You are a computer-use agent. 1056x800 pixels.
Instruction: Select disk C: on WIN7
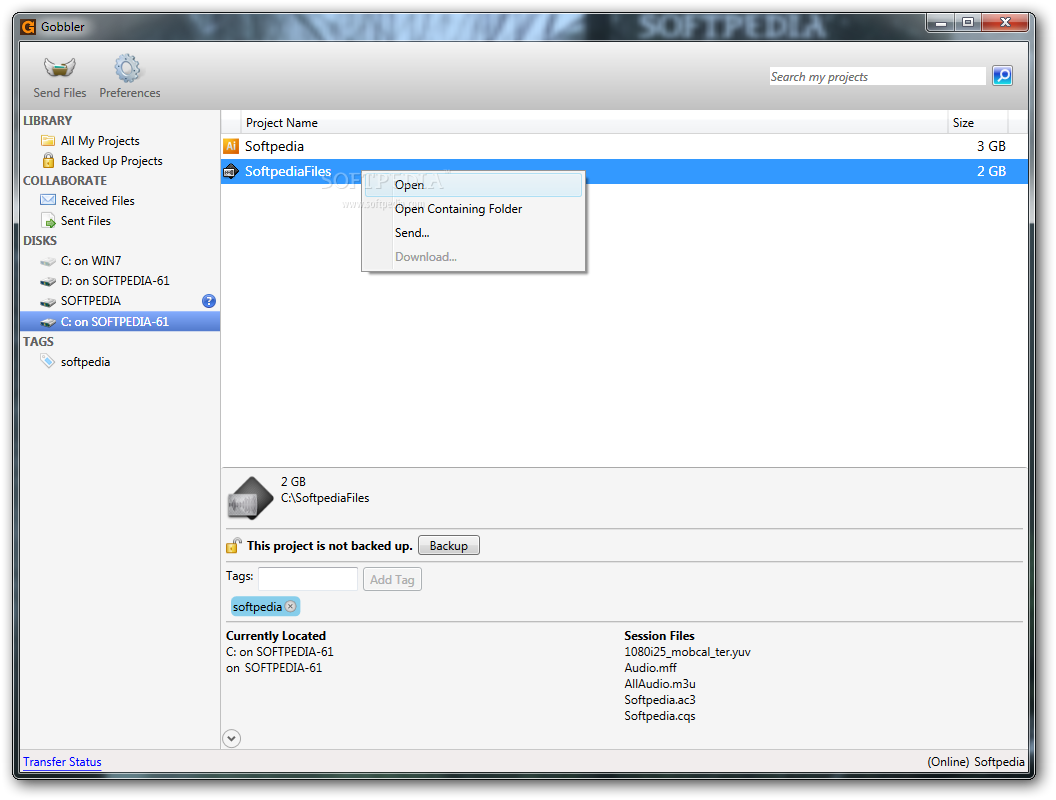[91, 261]
